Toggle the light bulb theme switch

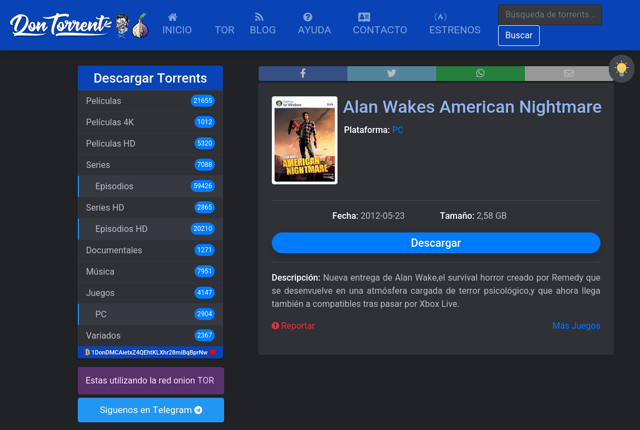tap(622, 69)
